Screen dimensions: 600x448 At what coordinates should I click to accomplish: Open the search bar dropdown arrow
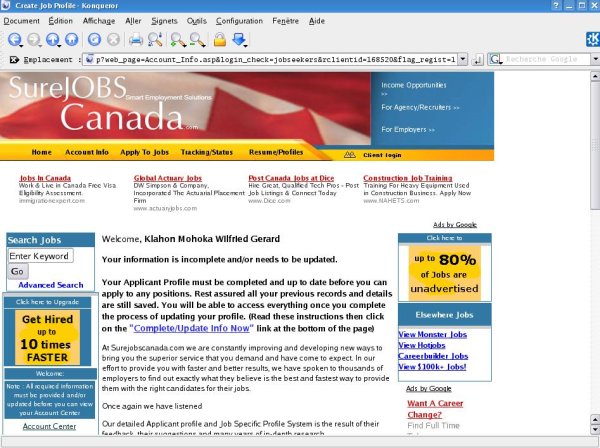(595, 59)
